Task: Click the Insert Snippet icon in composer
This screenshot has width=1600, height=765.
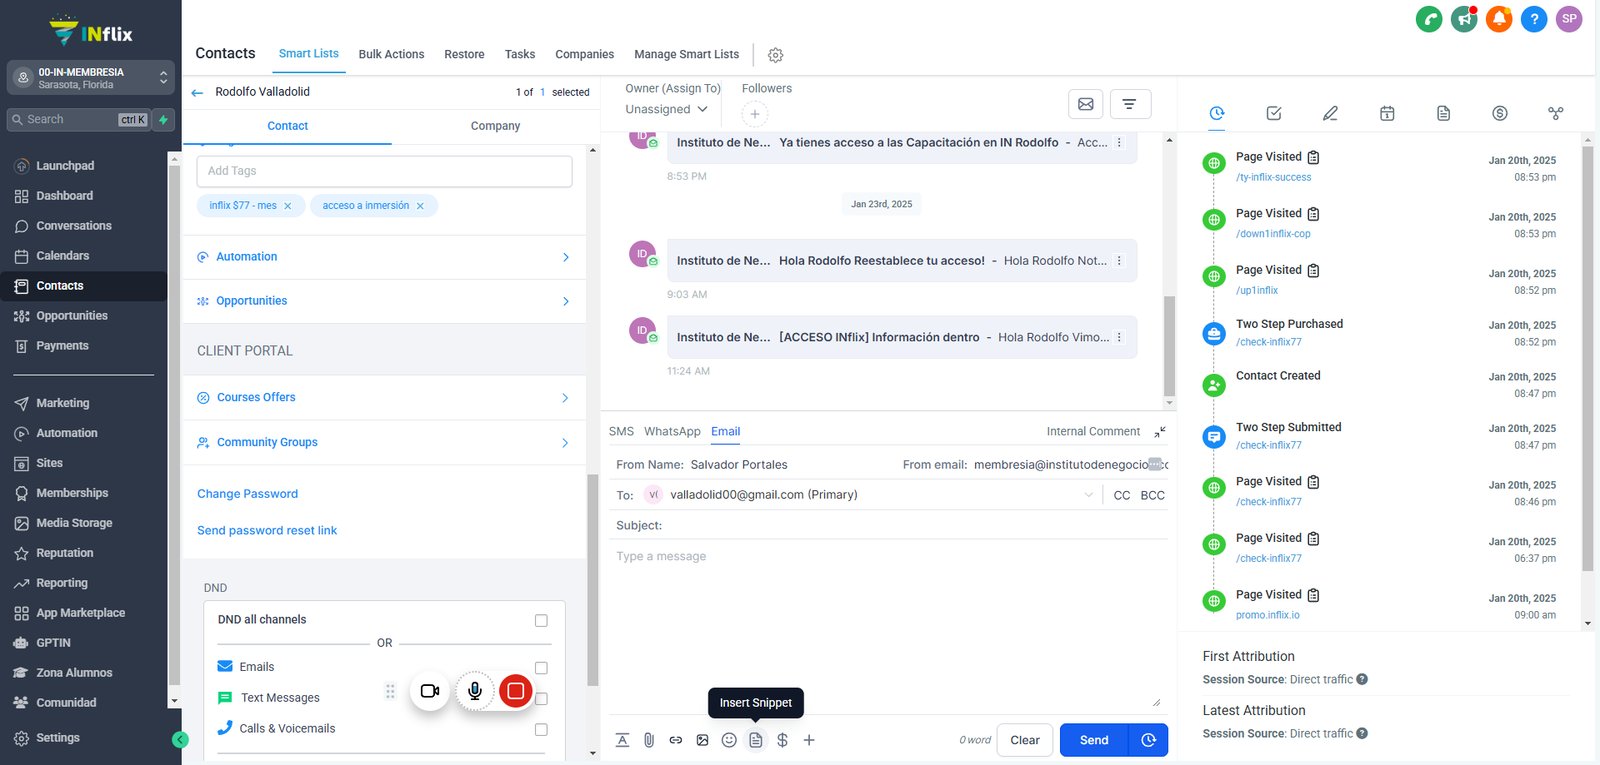Action: [756, 740]
